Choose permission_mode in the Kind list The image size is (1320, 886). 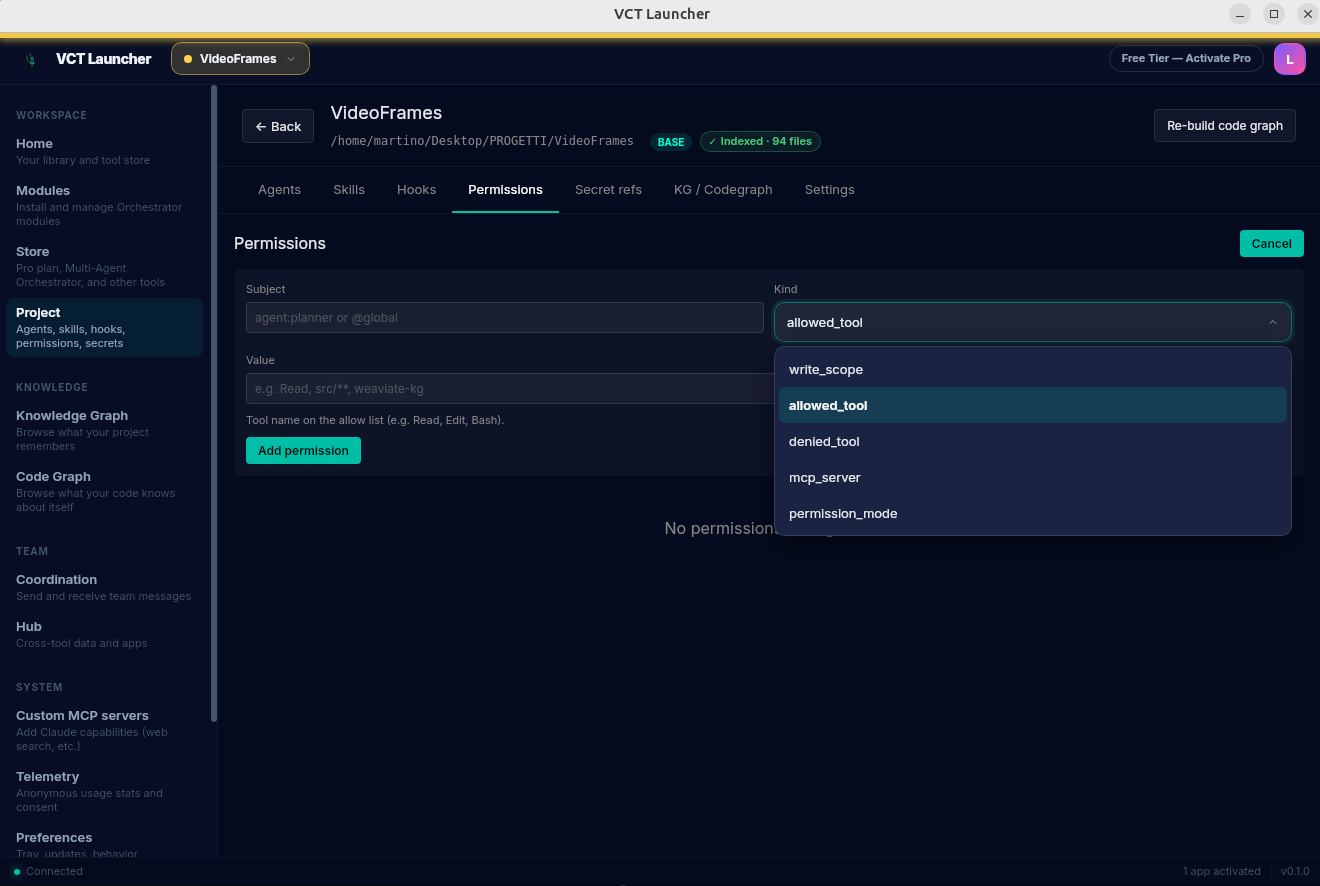[1032, 513]
